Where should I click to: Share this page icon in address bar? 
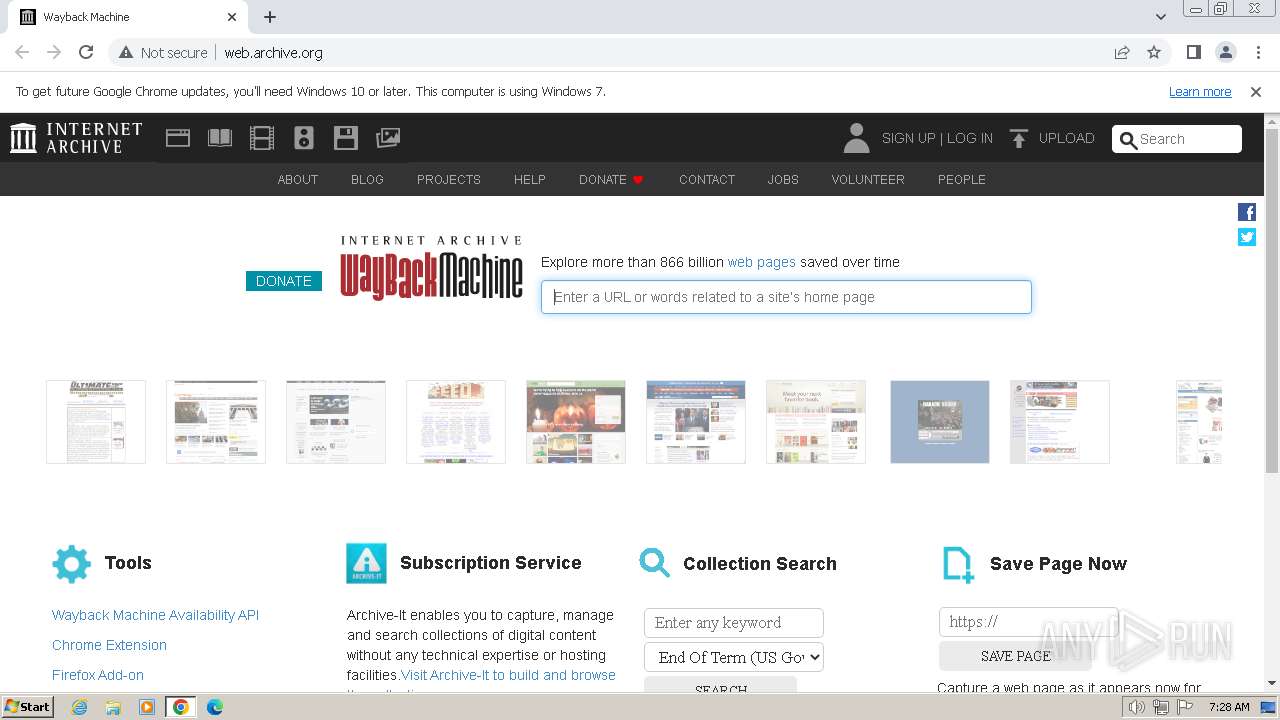pyautogui.click(x=1122, y=52)
